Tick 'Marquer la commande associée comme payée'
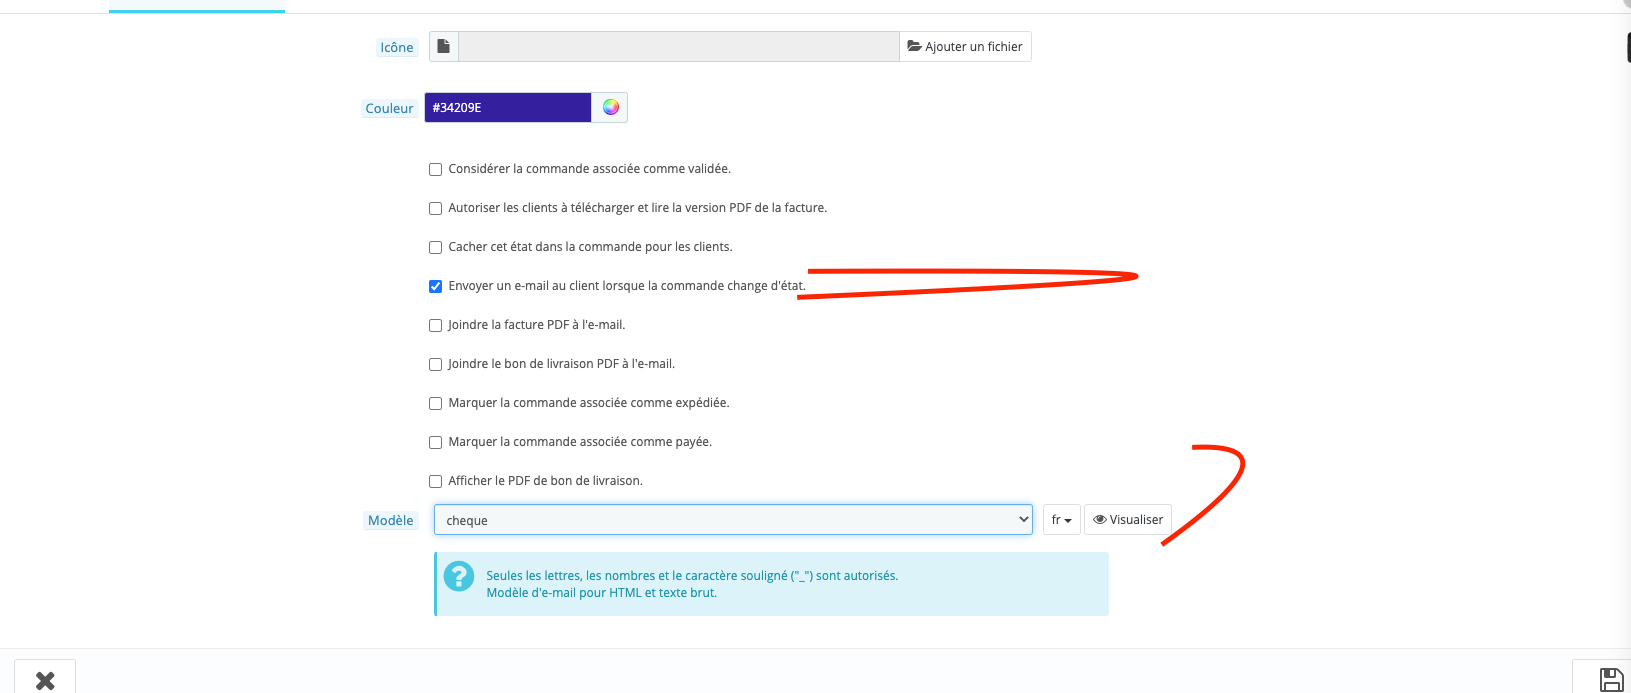 tap(435, 442)
